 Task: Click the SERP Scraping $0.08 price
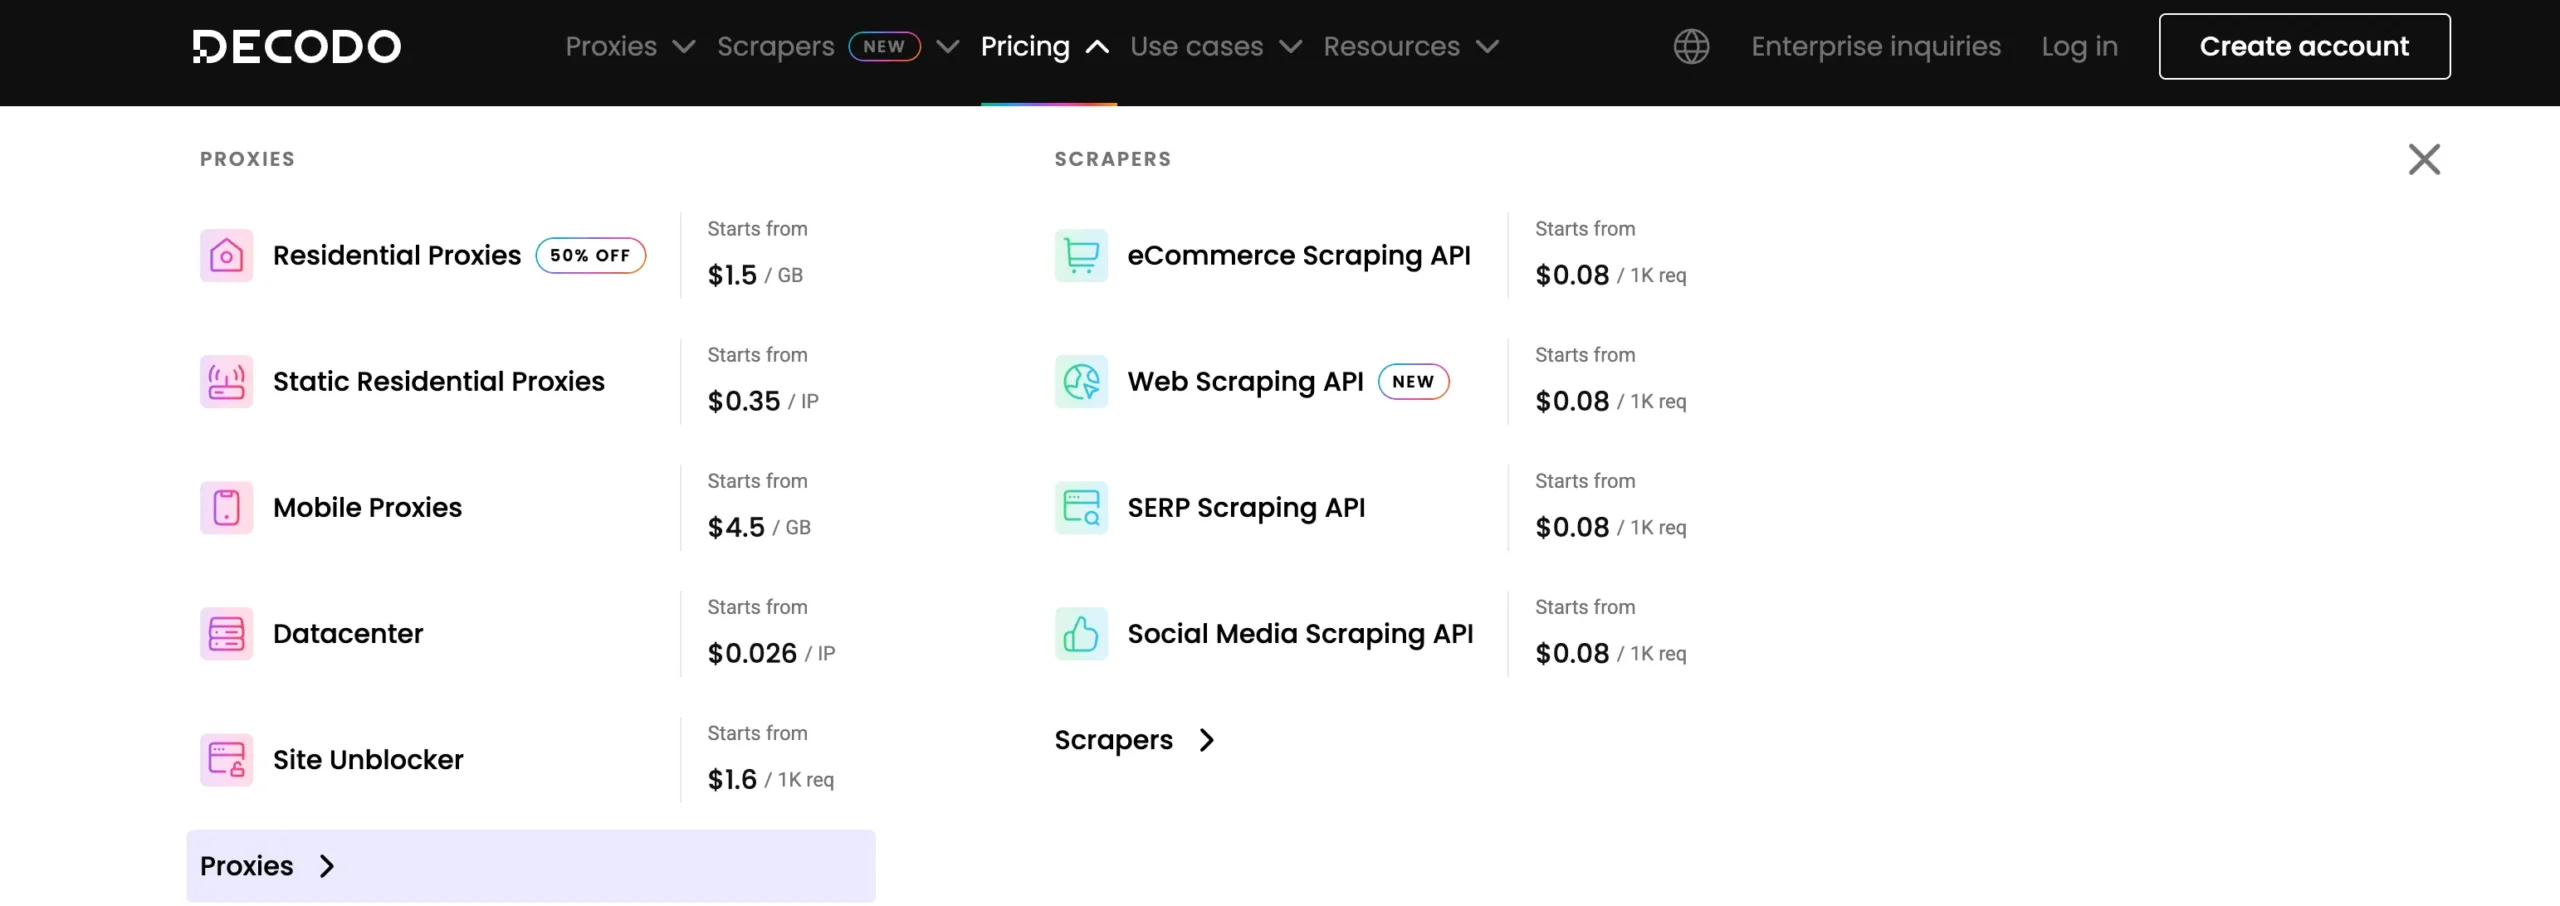click(x=1610, y=527)
